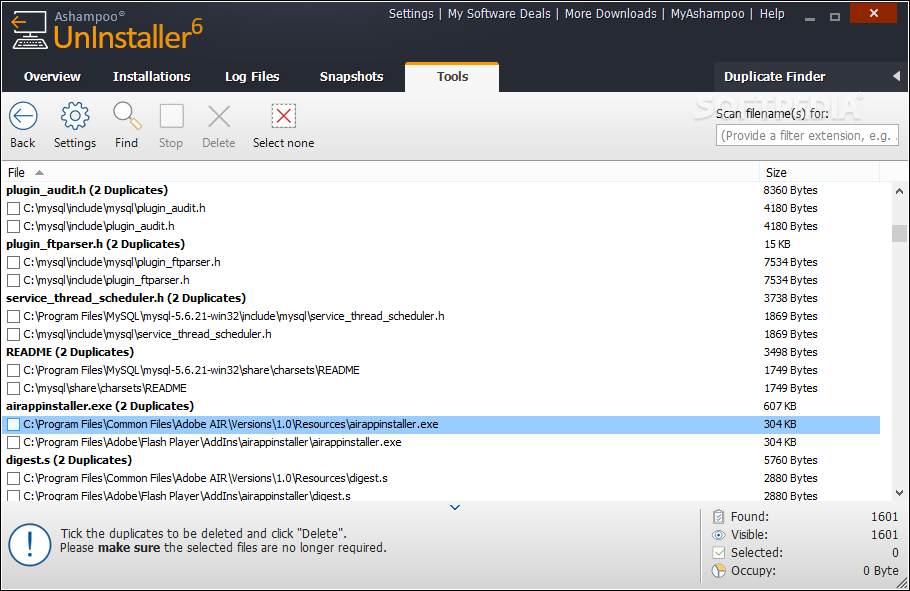
Task: Click the Ashampoo UnInstaller logo icon
Action: point(30,30)
